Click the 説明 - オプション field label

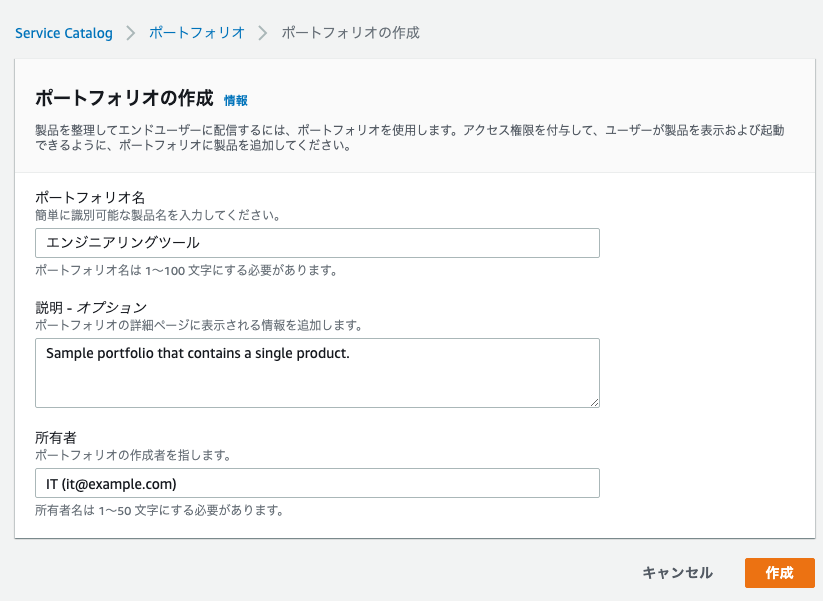[91, 307]
